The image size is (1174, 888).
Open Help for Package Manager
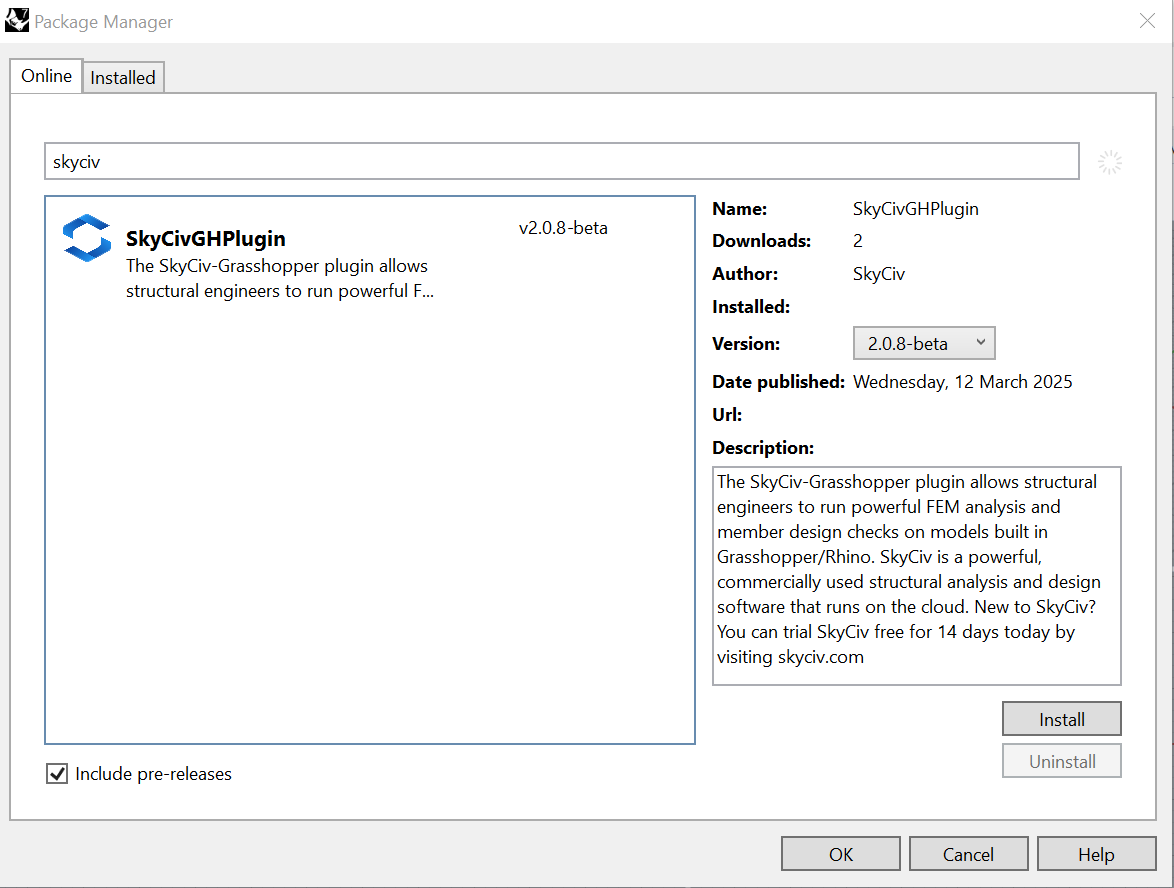click(x=1096, y=854)
